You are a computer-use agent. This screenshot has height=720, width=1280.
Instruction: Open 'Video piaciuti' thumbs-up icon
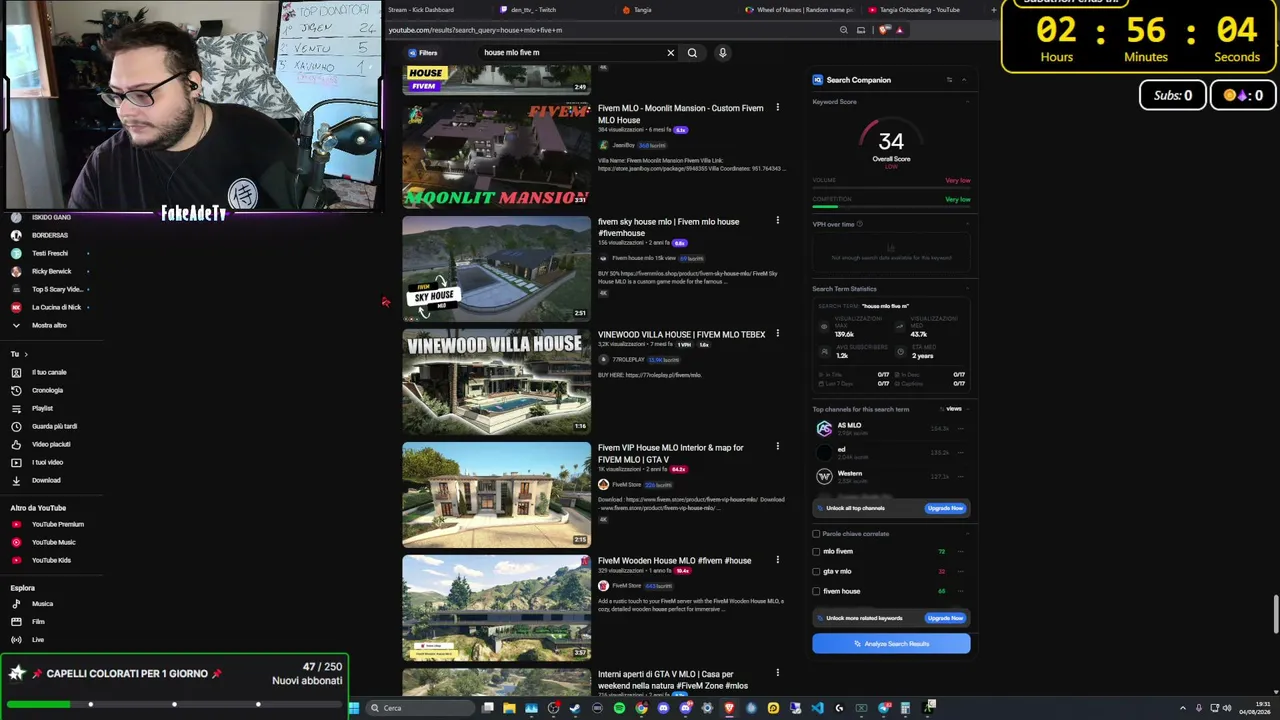point(16,444)
